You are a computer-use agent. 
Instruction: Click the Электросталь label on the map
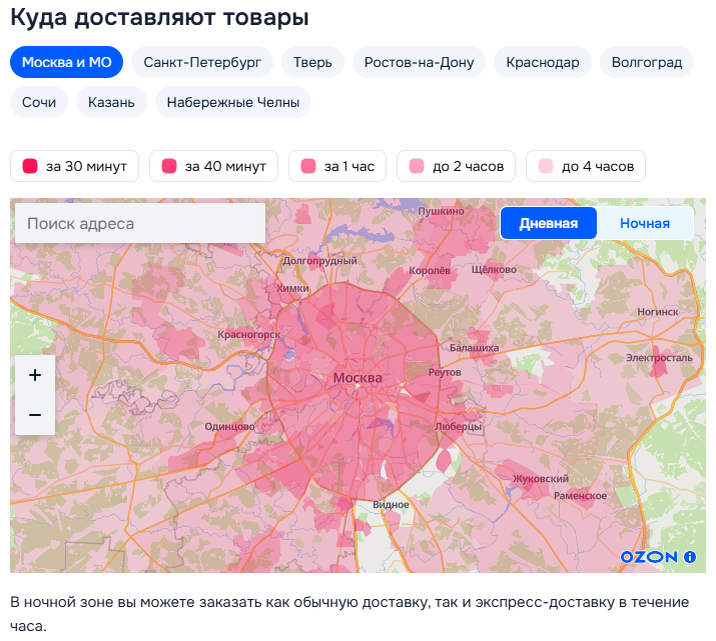pyautogui.click(x=659, y=358)
